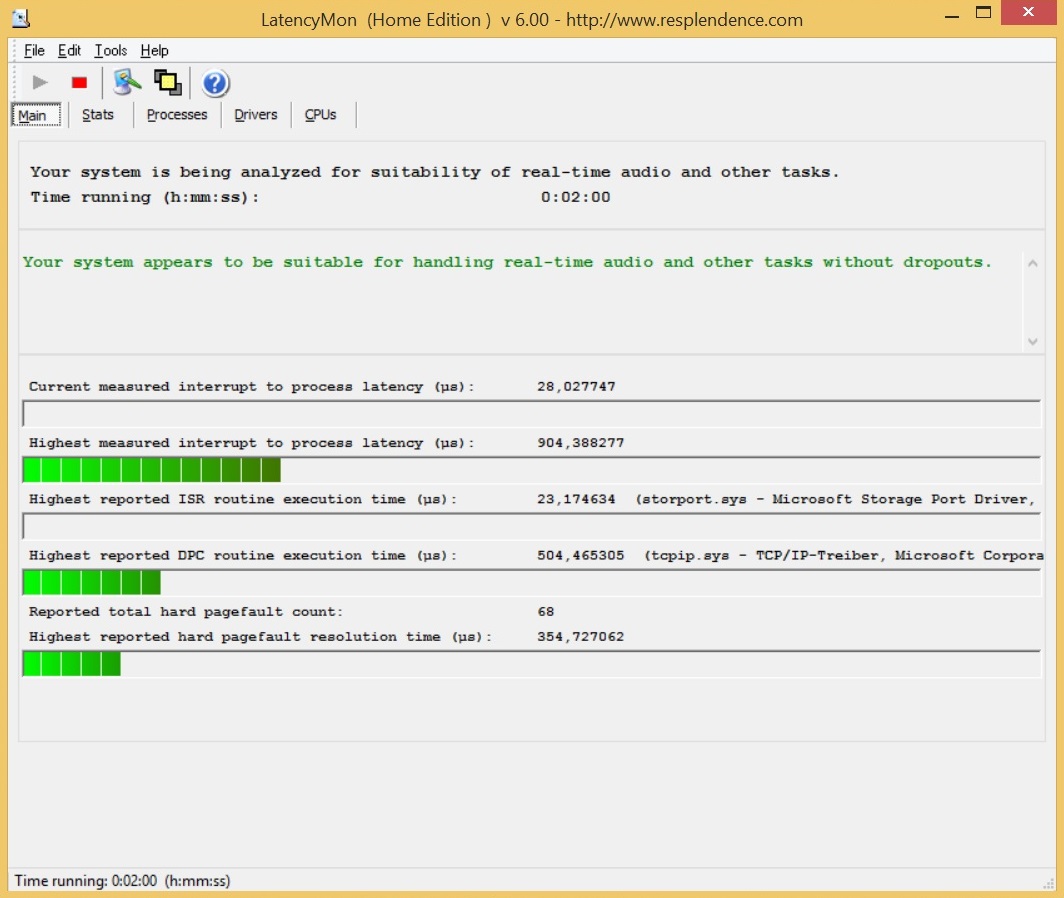The image size is (1064, 898).
Task: Open the Edit menu
Action: tap(69, 50)
